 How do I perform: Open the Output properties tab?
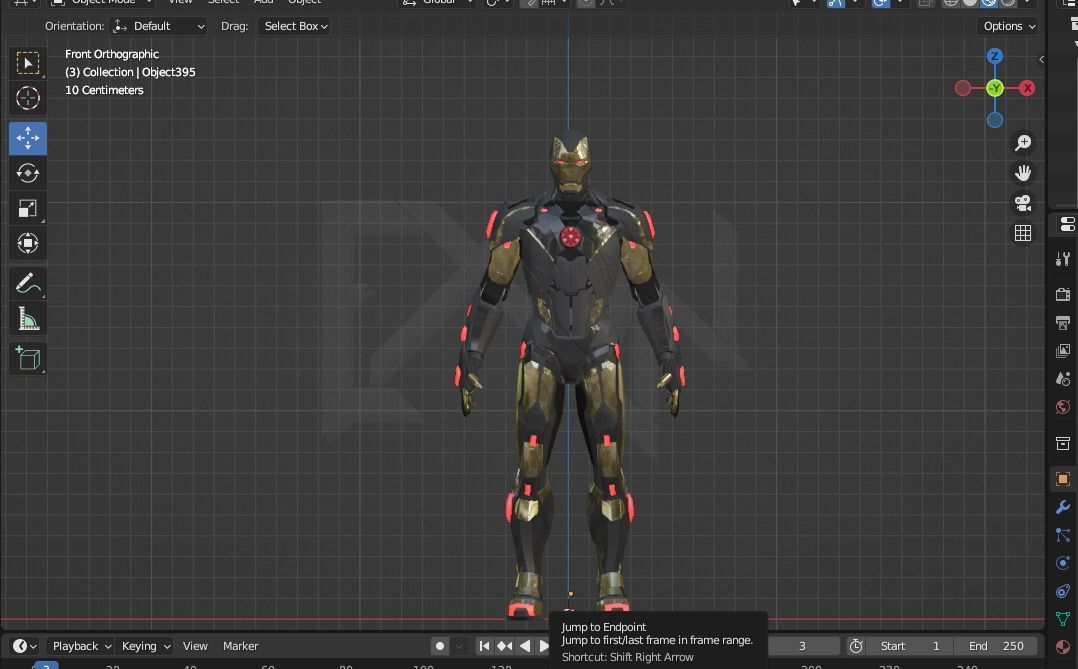(1063, 322)
